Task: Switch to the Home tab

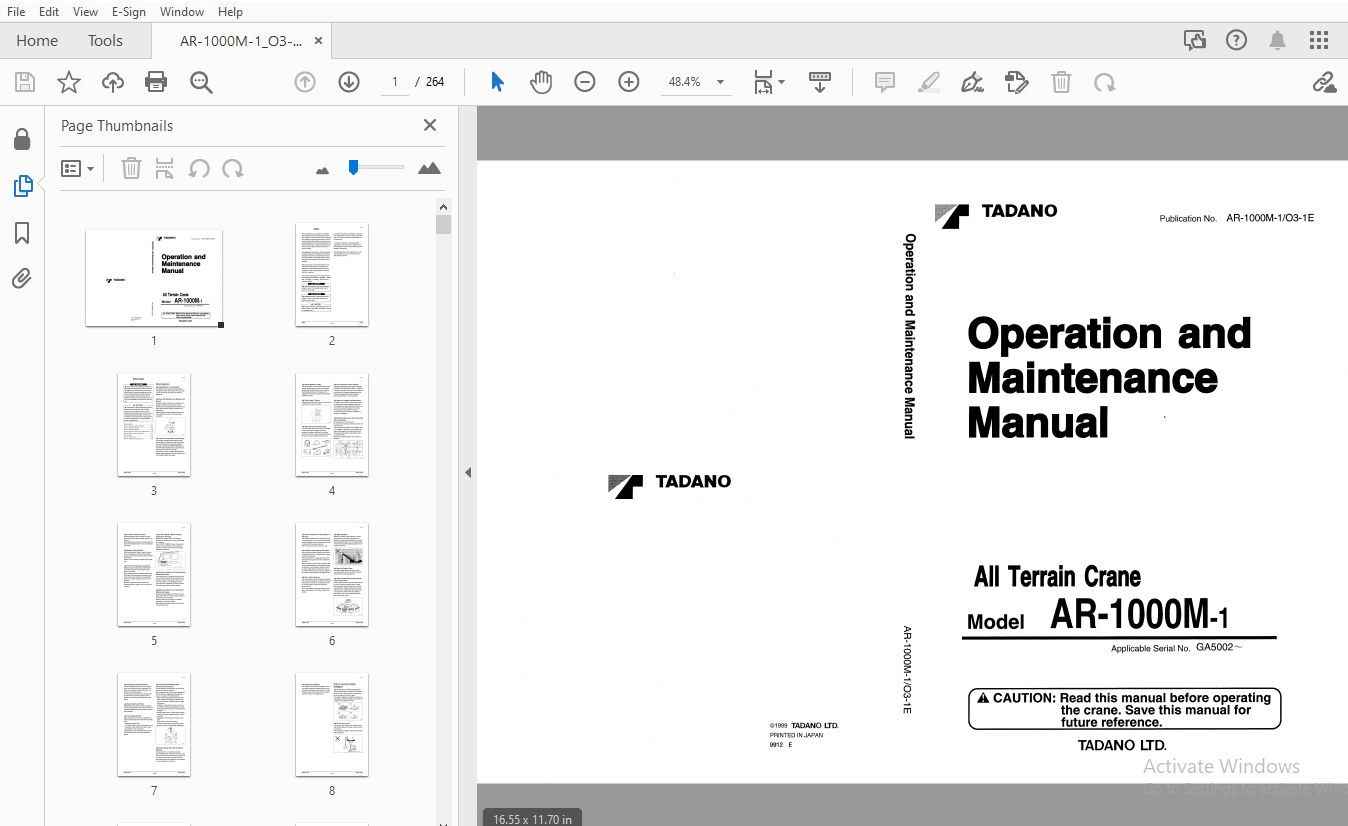Action: pos(37,41)
